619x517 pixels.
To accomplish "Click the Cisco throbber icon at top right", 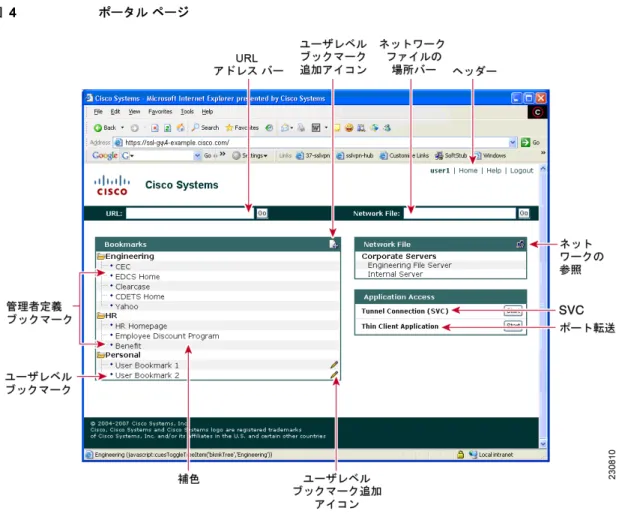I will coord(537,112).
